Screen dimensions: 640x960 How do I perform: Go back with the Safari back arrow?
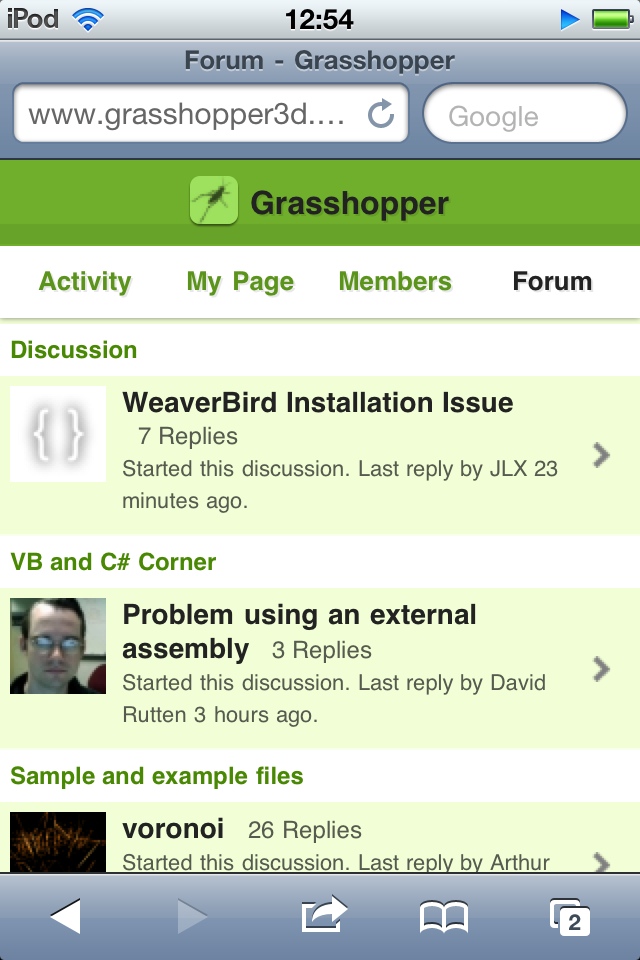[x=65, y=915]
